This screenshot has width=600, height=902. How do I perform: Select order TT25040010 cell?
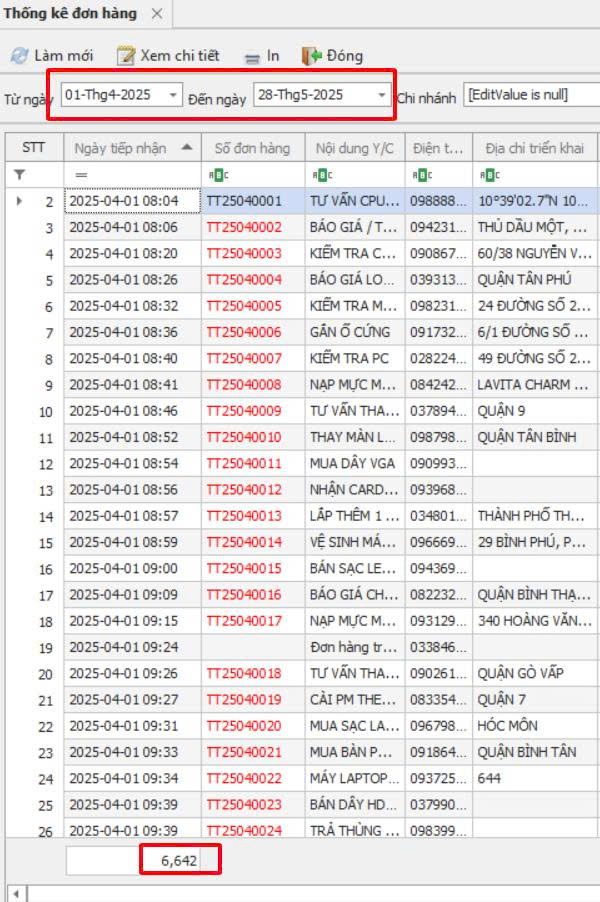[244, 437]
